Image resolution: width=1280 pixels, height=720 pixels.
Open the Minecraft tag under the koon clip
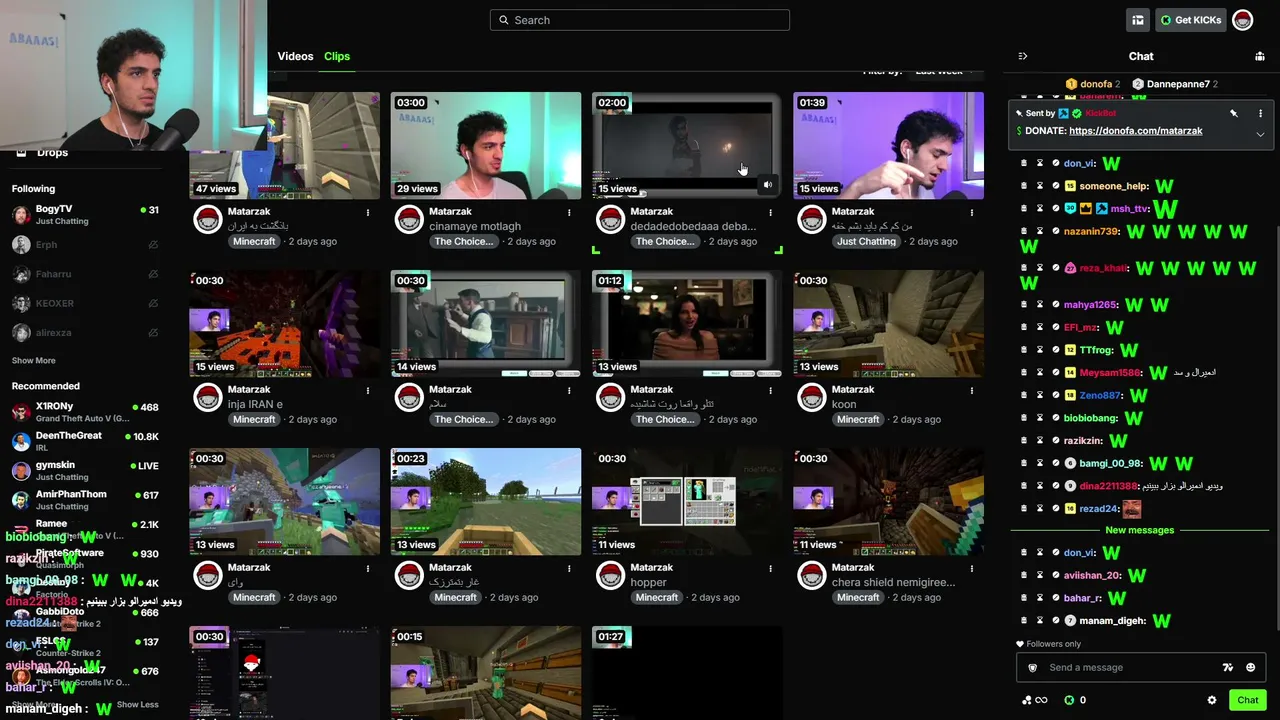pos(858,420)
